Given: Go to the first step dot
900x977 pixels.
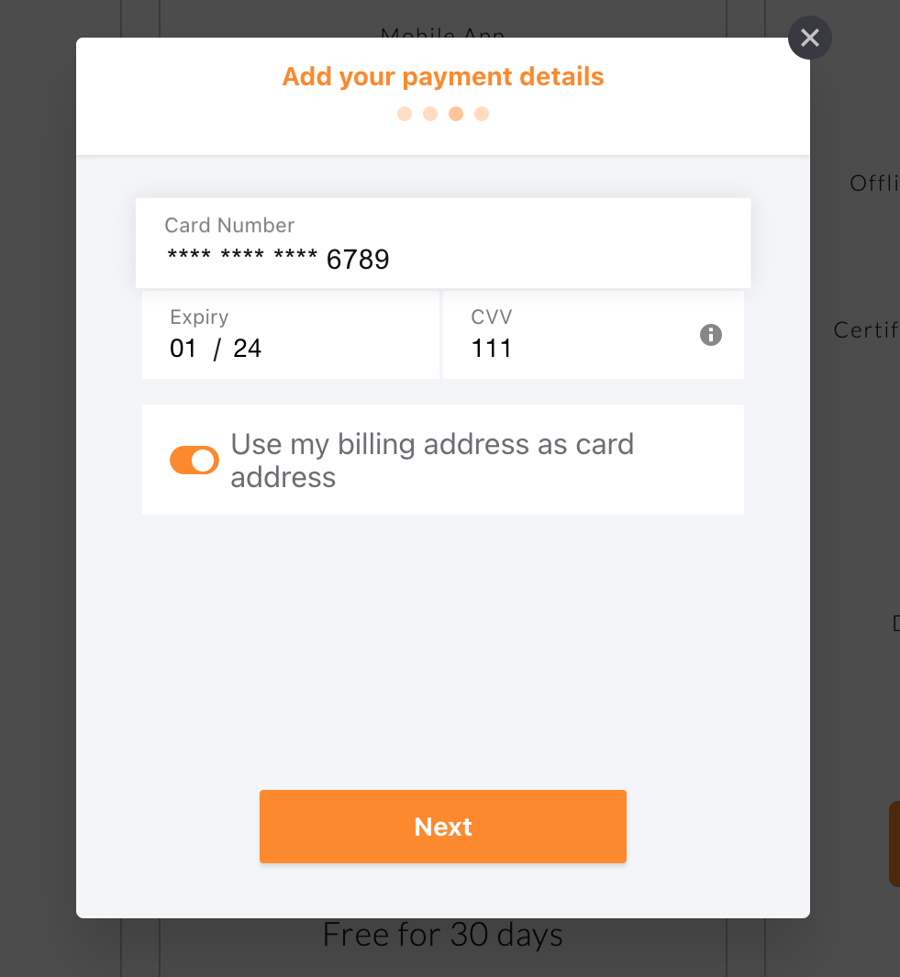Looking at the screenshot, I should [405, 114].
